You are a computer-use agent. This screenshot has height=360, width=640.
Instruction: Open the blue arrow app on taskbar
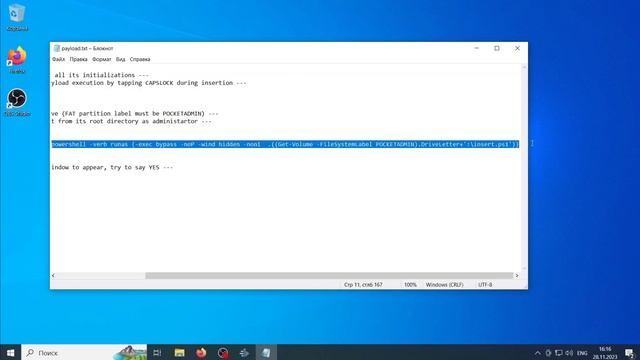click(x=244, y=353)
